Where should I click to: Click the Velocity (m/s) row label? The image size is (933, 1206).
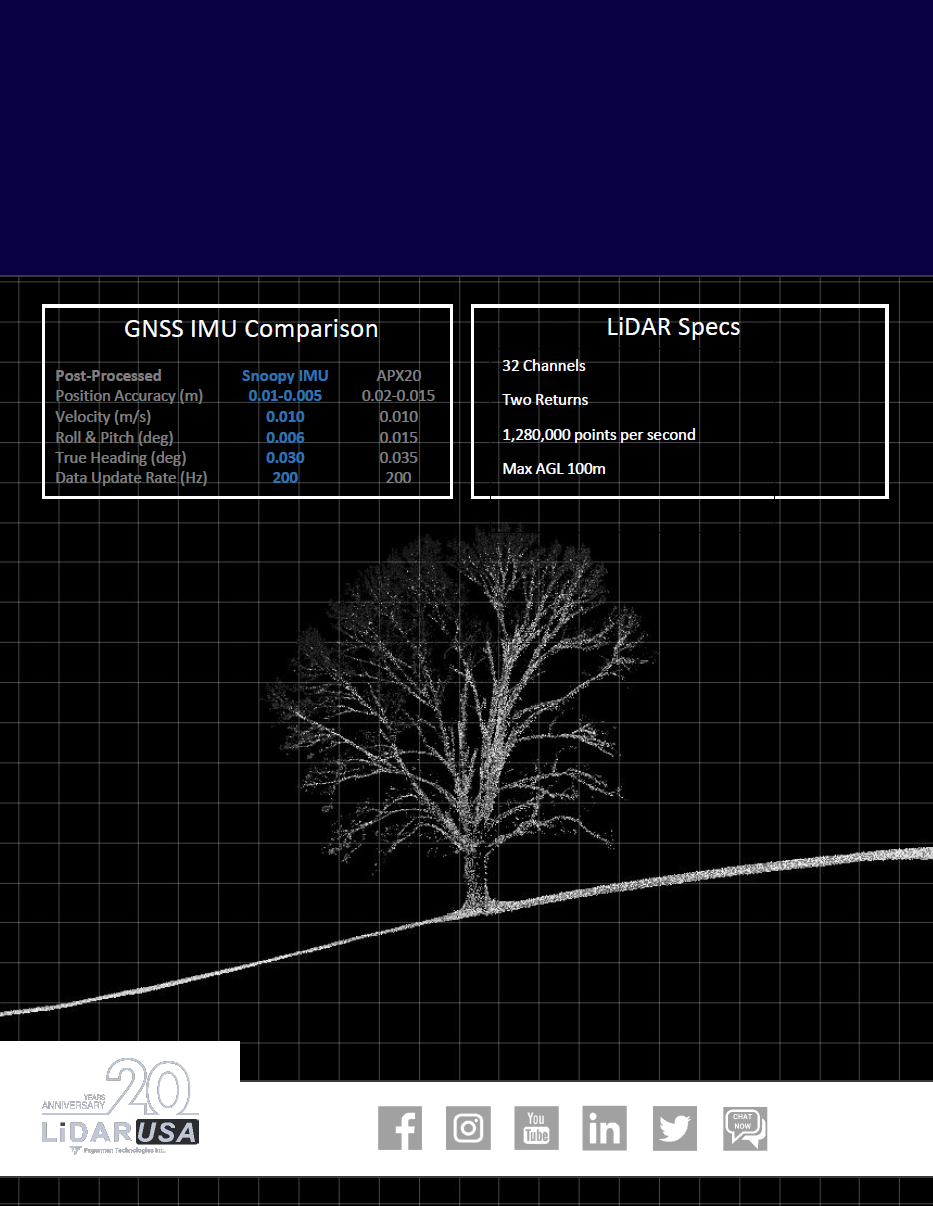tap(103, 417)
